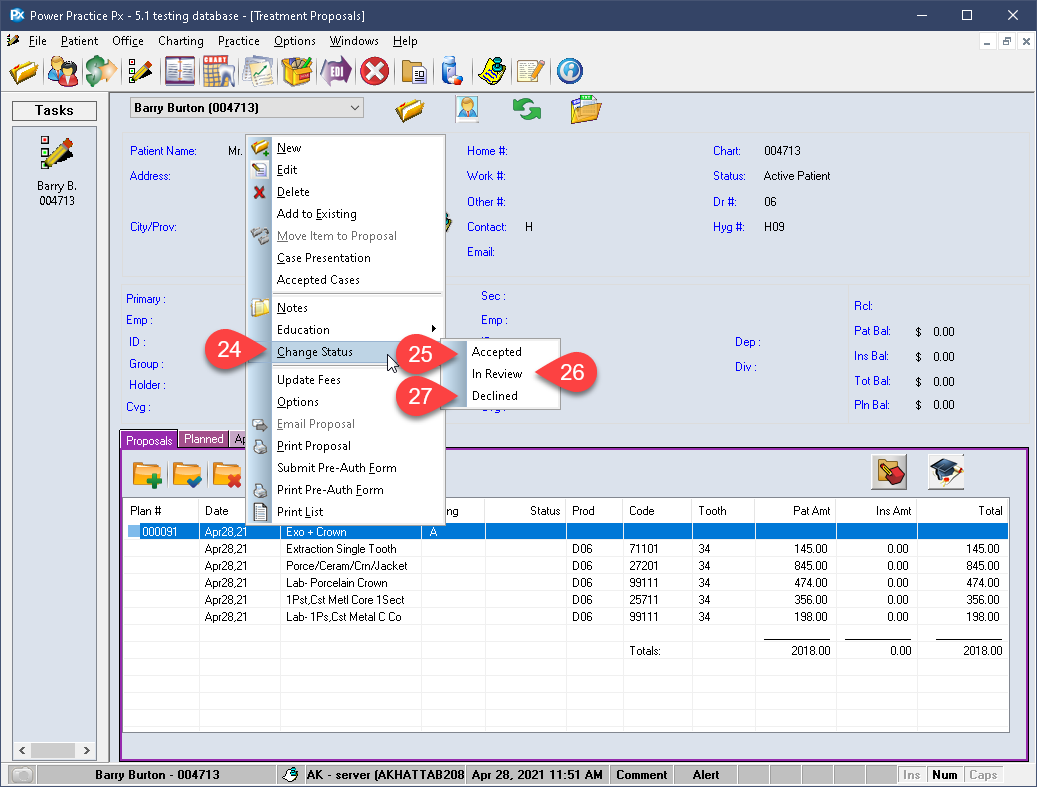This screenshot has height=787, width=1037.
Task: Select plan 000091 row
Action: [567, 532]
